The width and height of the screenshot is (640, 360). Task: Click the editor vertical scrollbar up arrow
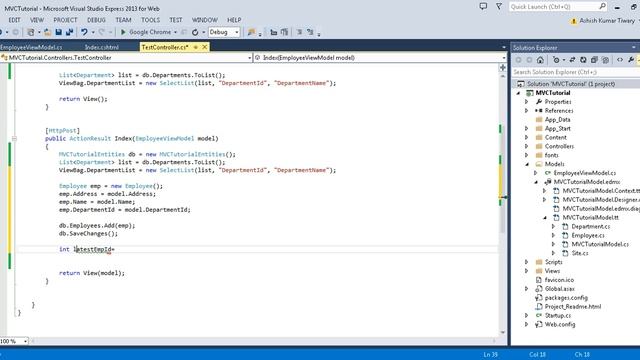(x=503, y=76)
